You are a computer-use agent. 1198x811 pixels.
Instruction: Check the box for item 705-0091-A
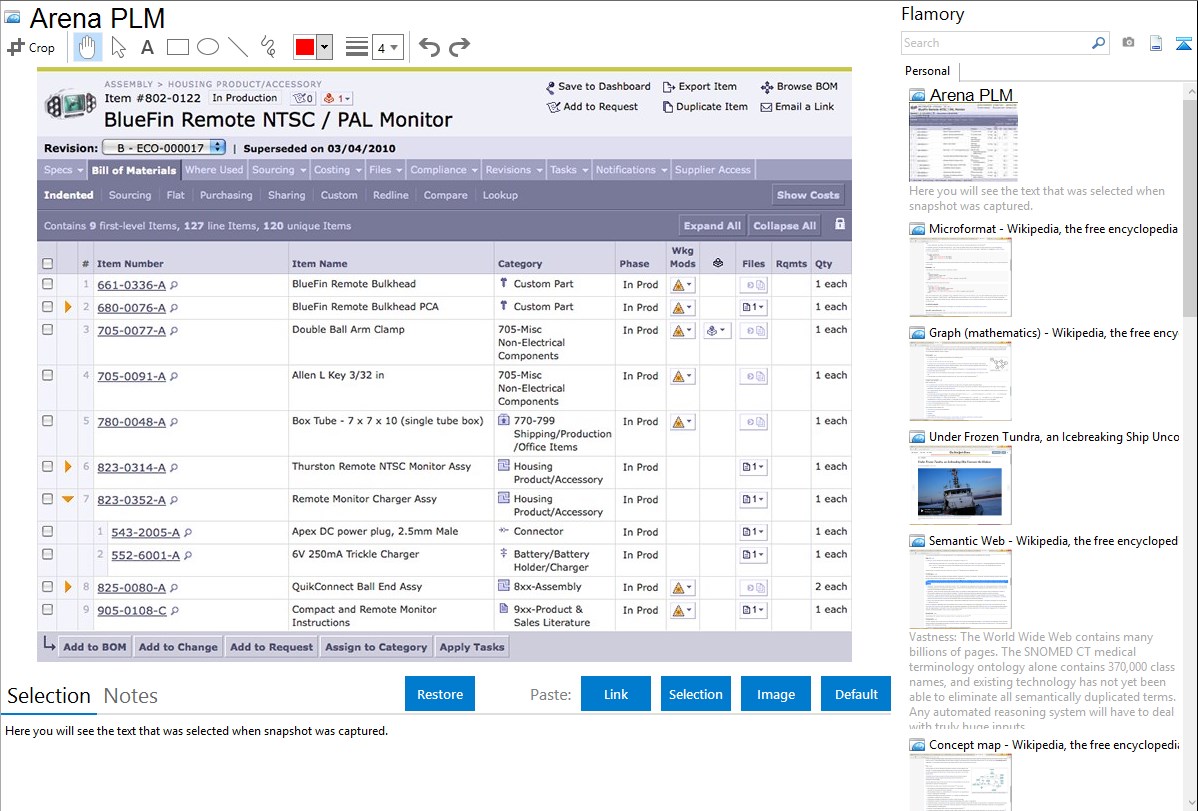[x=47, y=375]
